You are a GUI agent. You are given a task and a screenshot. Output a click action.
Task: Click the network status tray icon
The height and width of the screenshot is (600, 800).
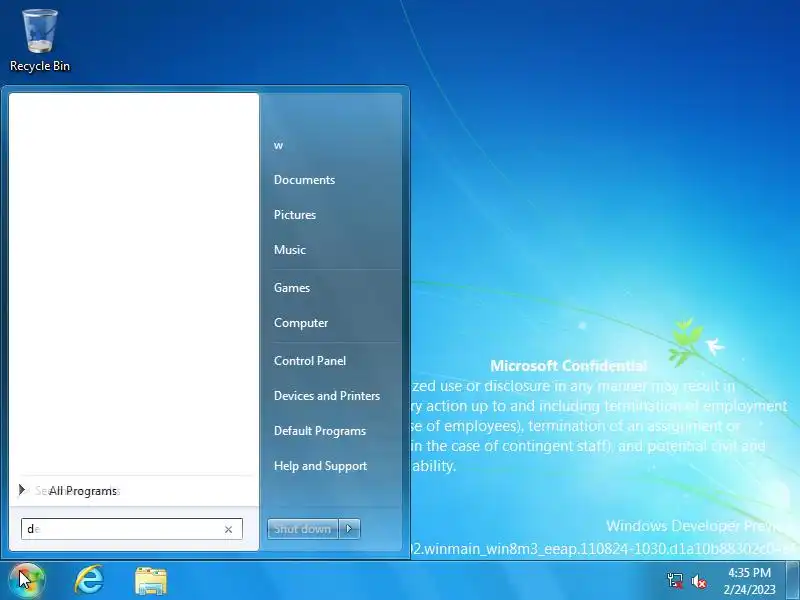coord(674,581)
